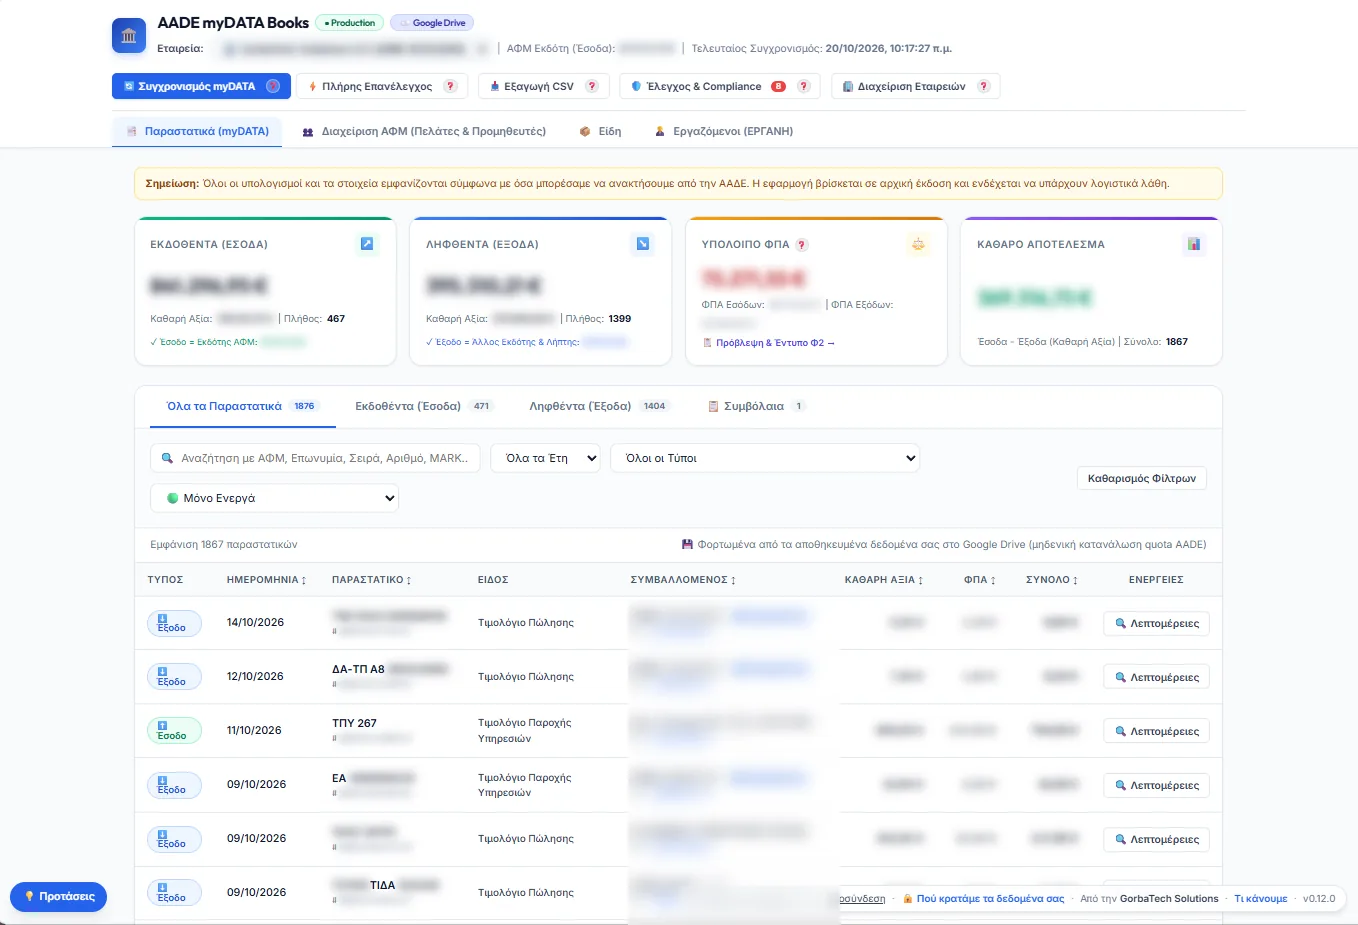This screenshot has height=925, width=1358.
Task: Click the bar chart icon on ΚΑΘΑΡΟ ΑΠΟΤΕΛΕΣΜΑ card
Action: [x=1194, y=244]
